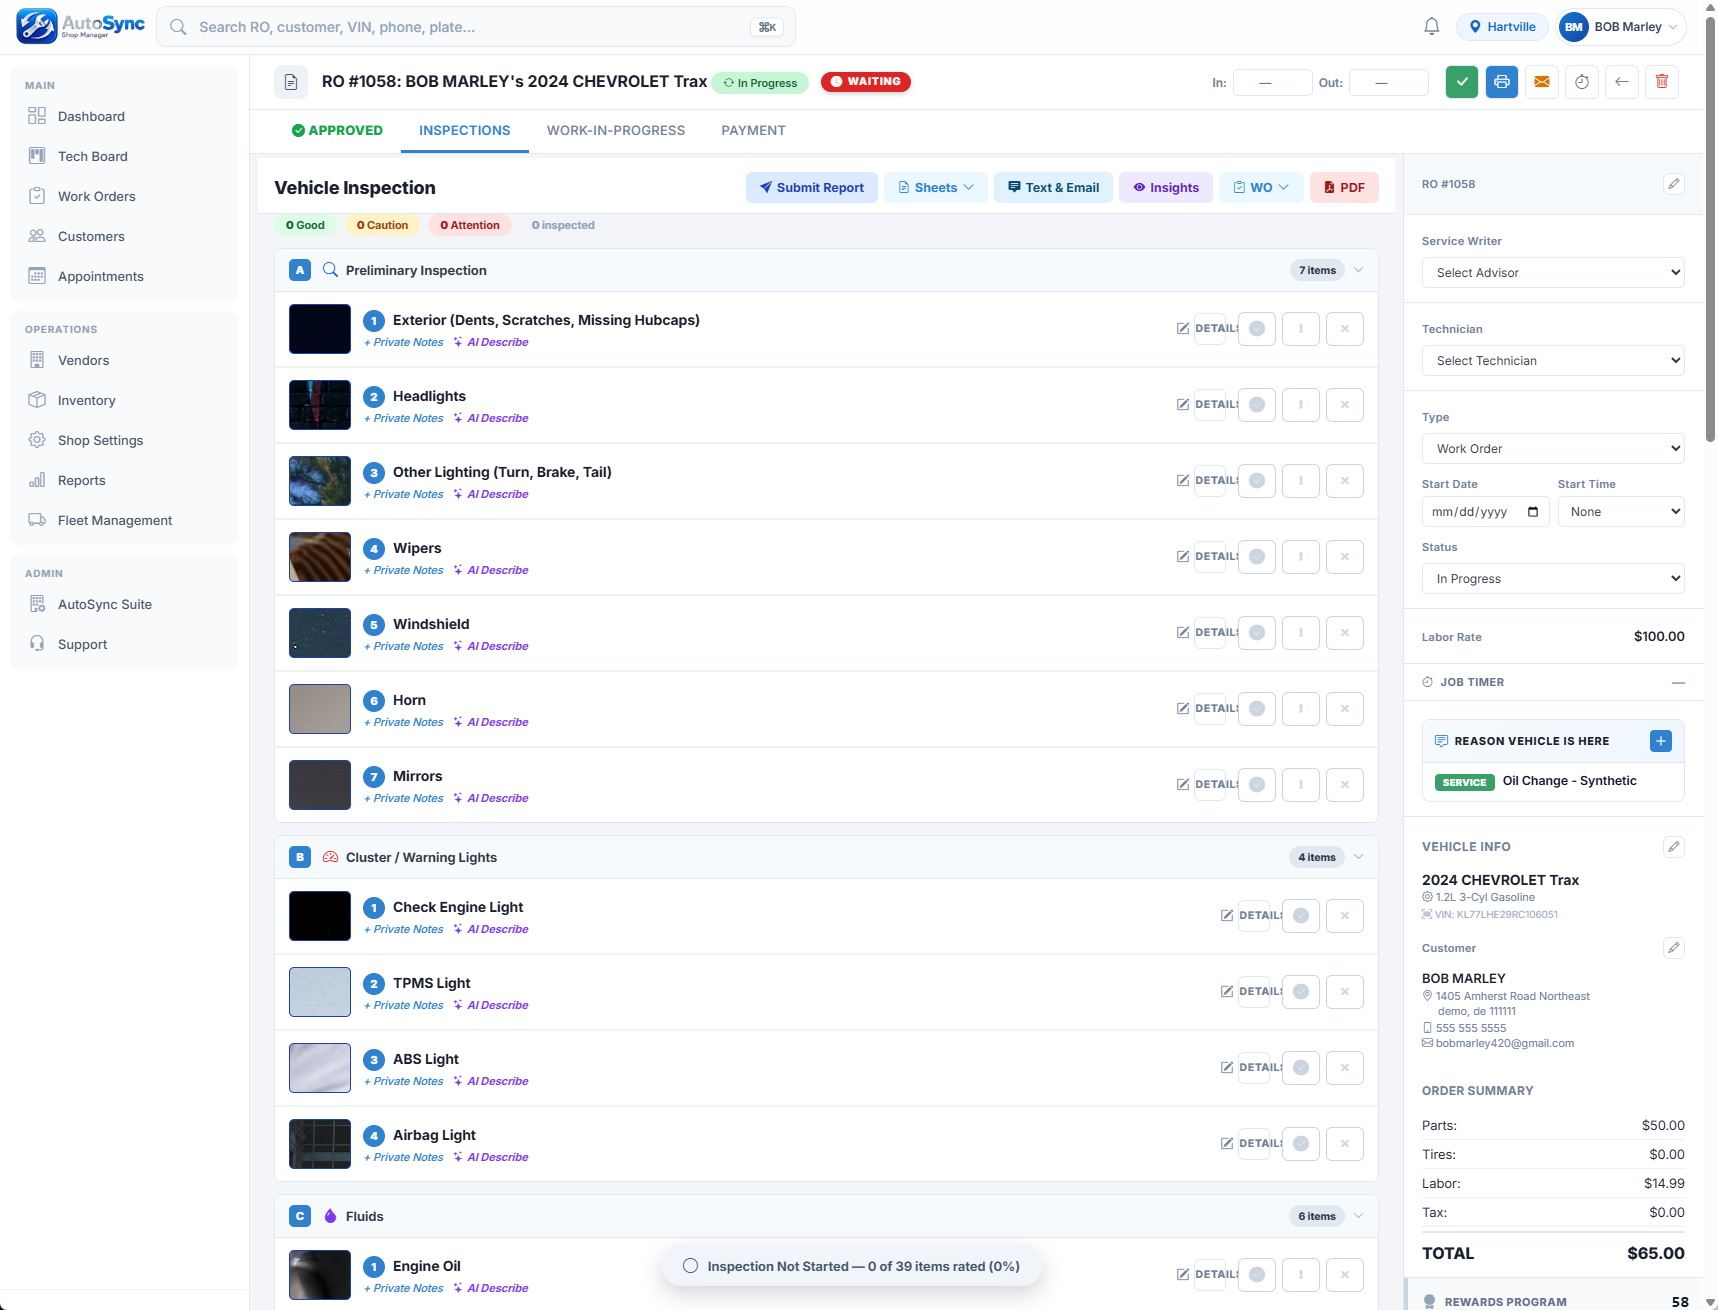Open the Service Writer advisor dropdown

1553,273
